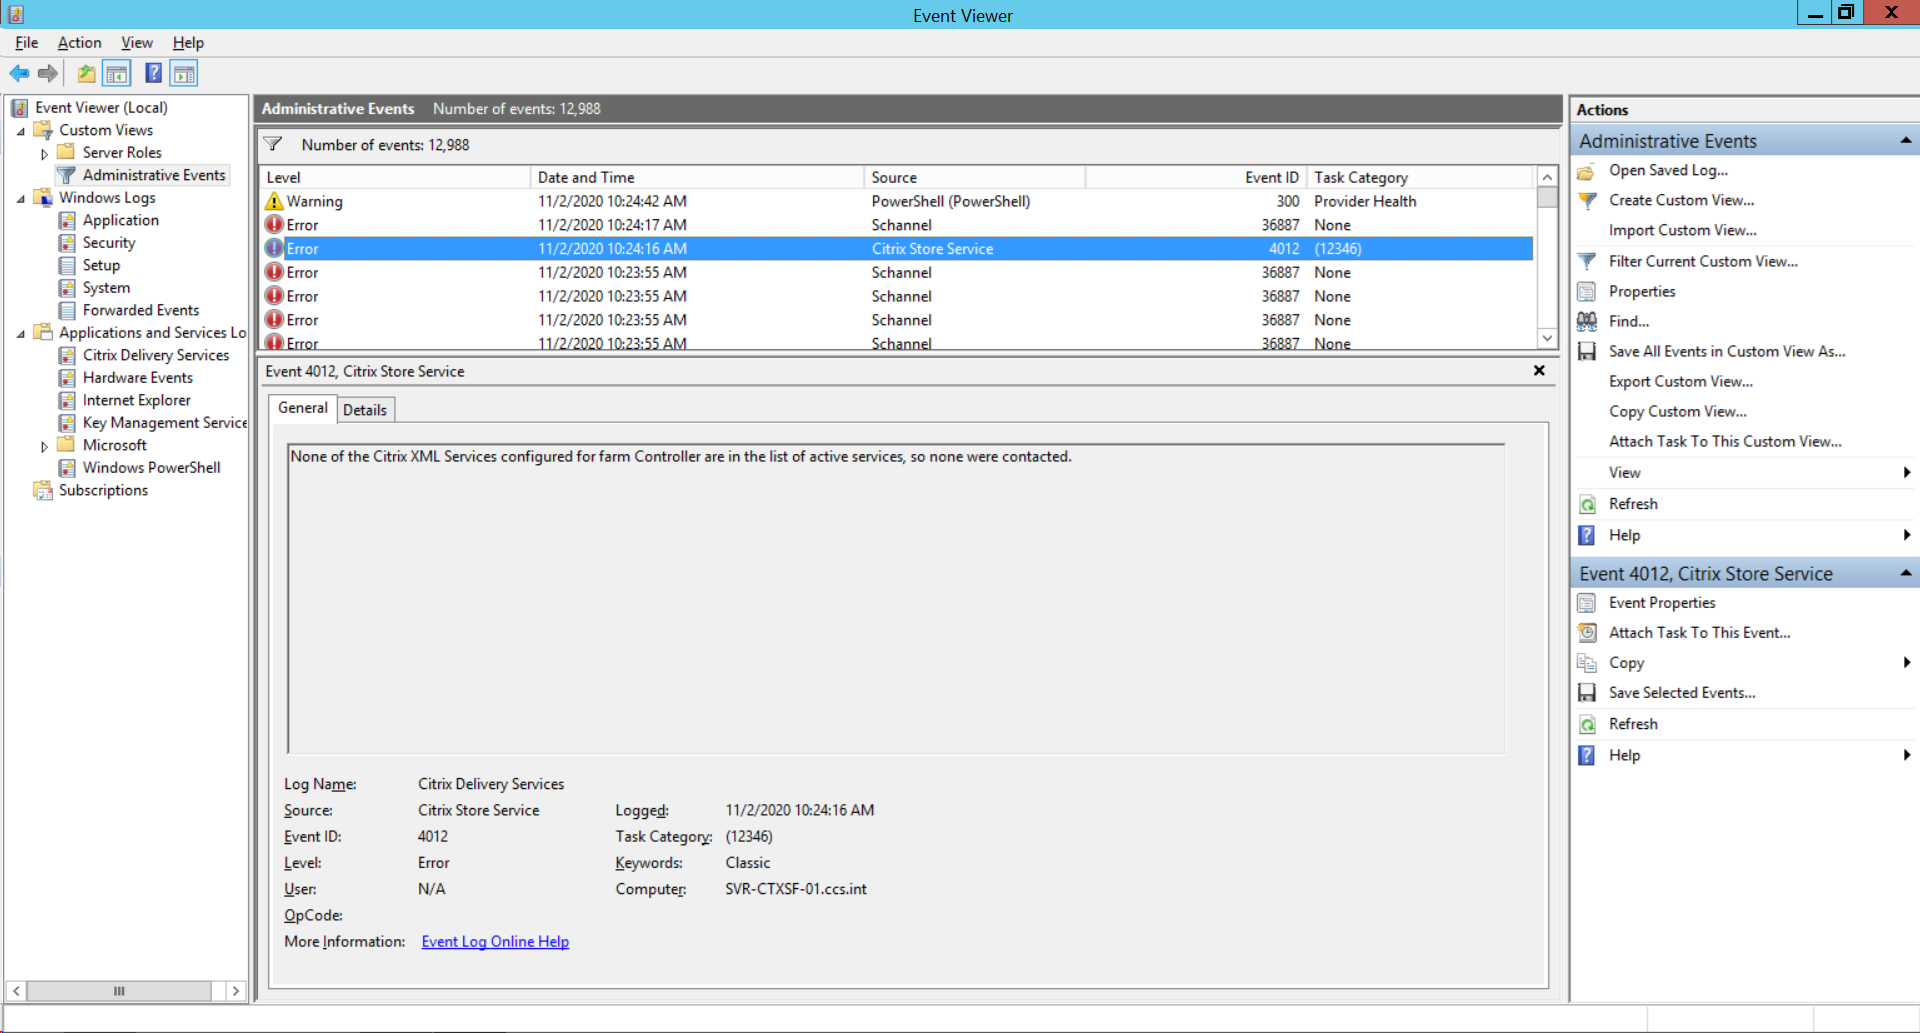Image resolution: width=1920 pixels, height=1033 pixels.
Task: Click the tree pane horizontal scrollbar right arrow
Action: coord(236,991)
